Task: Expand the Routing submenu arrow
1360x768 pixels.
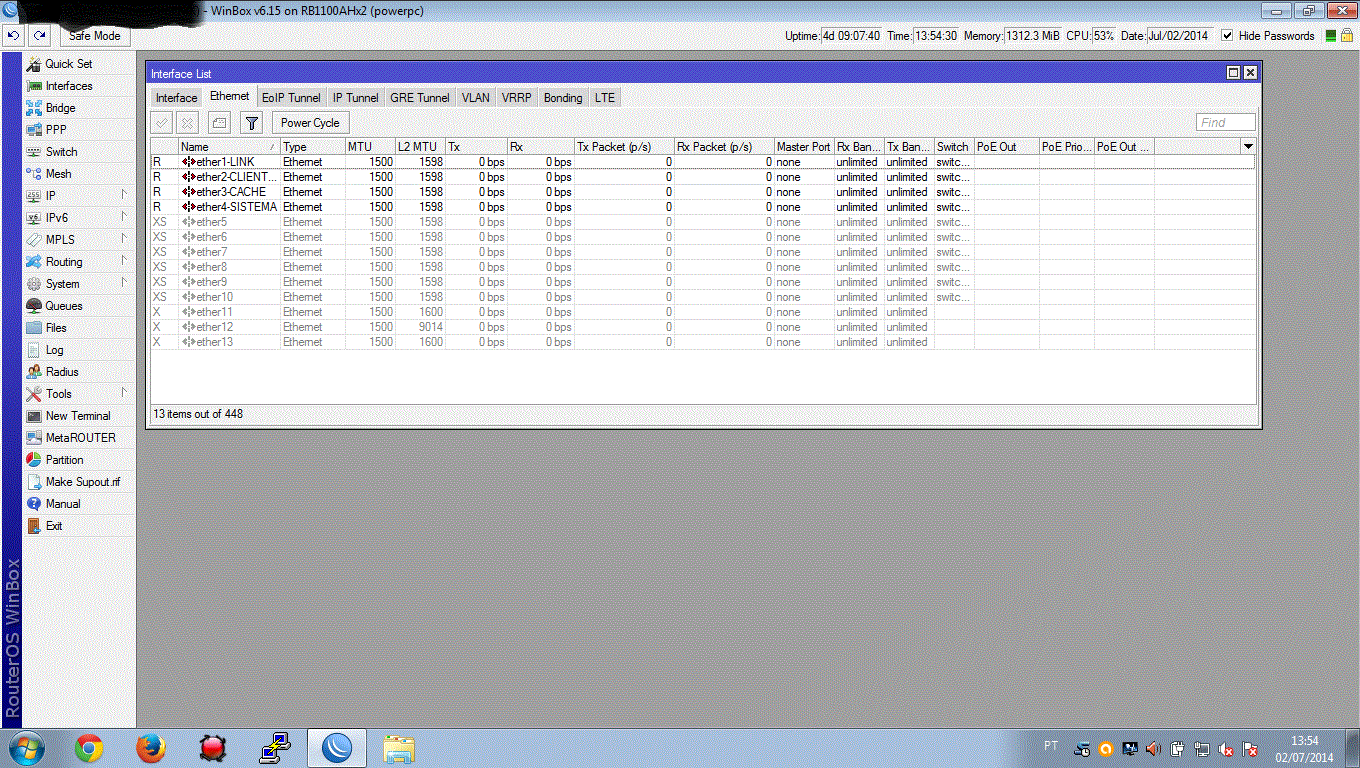Action: point(124,261)
